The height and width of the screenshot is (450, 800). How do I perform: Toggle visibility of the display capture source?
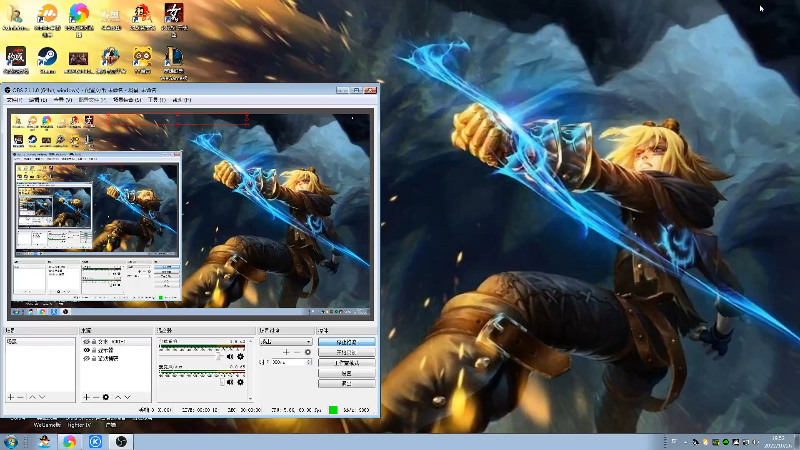pyautogui.click(x=86, y=350)
